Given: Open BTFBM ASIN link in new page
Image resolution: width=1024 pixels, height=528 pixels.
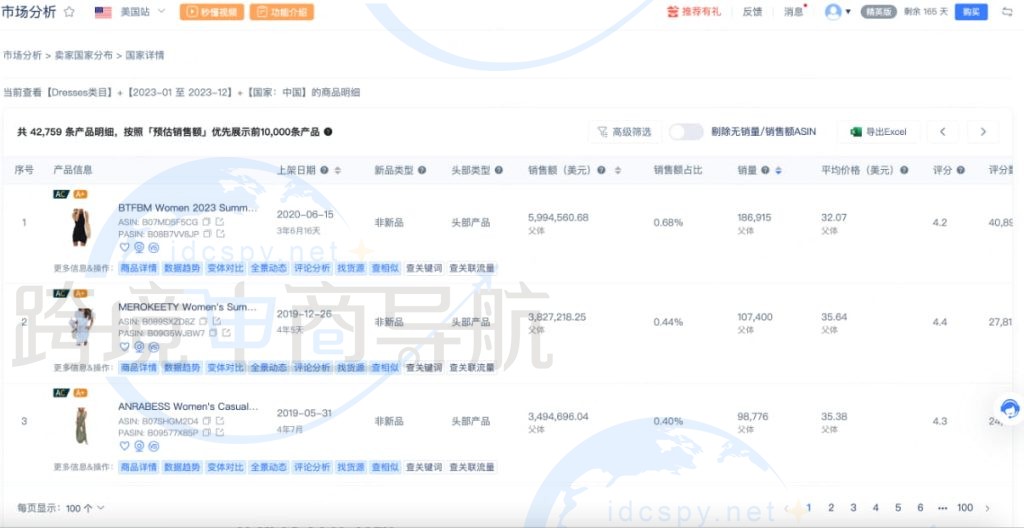Looking at the screenshot, I should coord(219,222).
